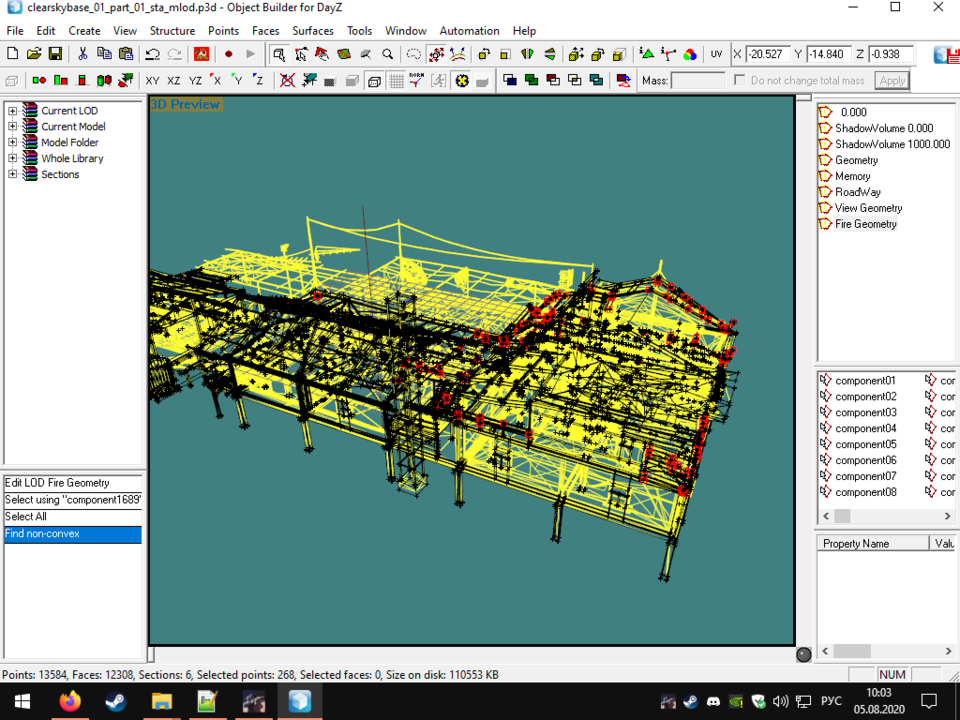Select the Memory LOD in the list
This screenshot has height=720, width=960.
pyautogui.click(x=852, y=176)
